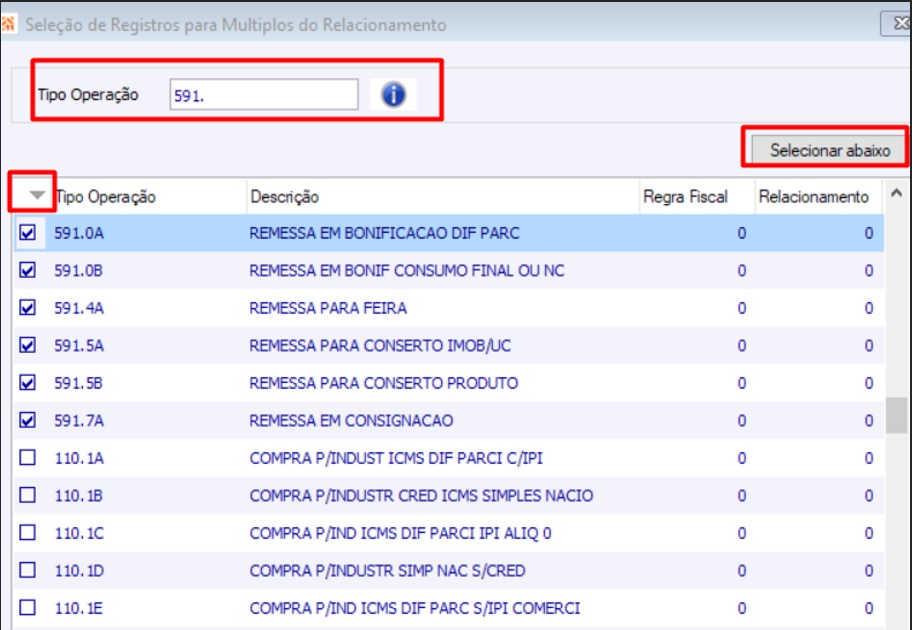
Task: Click REMESSA PARA FEIRA description
Action: 328,308
